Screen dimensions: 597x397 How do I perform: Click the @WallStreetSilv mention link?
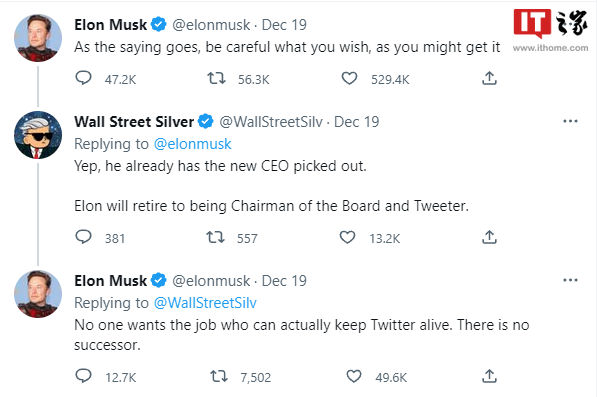[x=205, y=303]
